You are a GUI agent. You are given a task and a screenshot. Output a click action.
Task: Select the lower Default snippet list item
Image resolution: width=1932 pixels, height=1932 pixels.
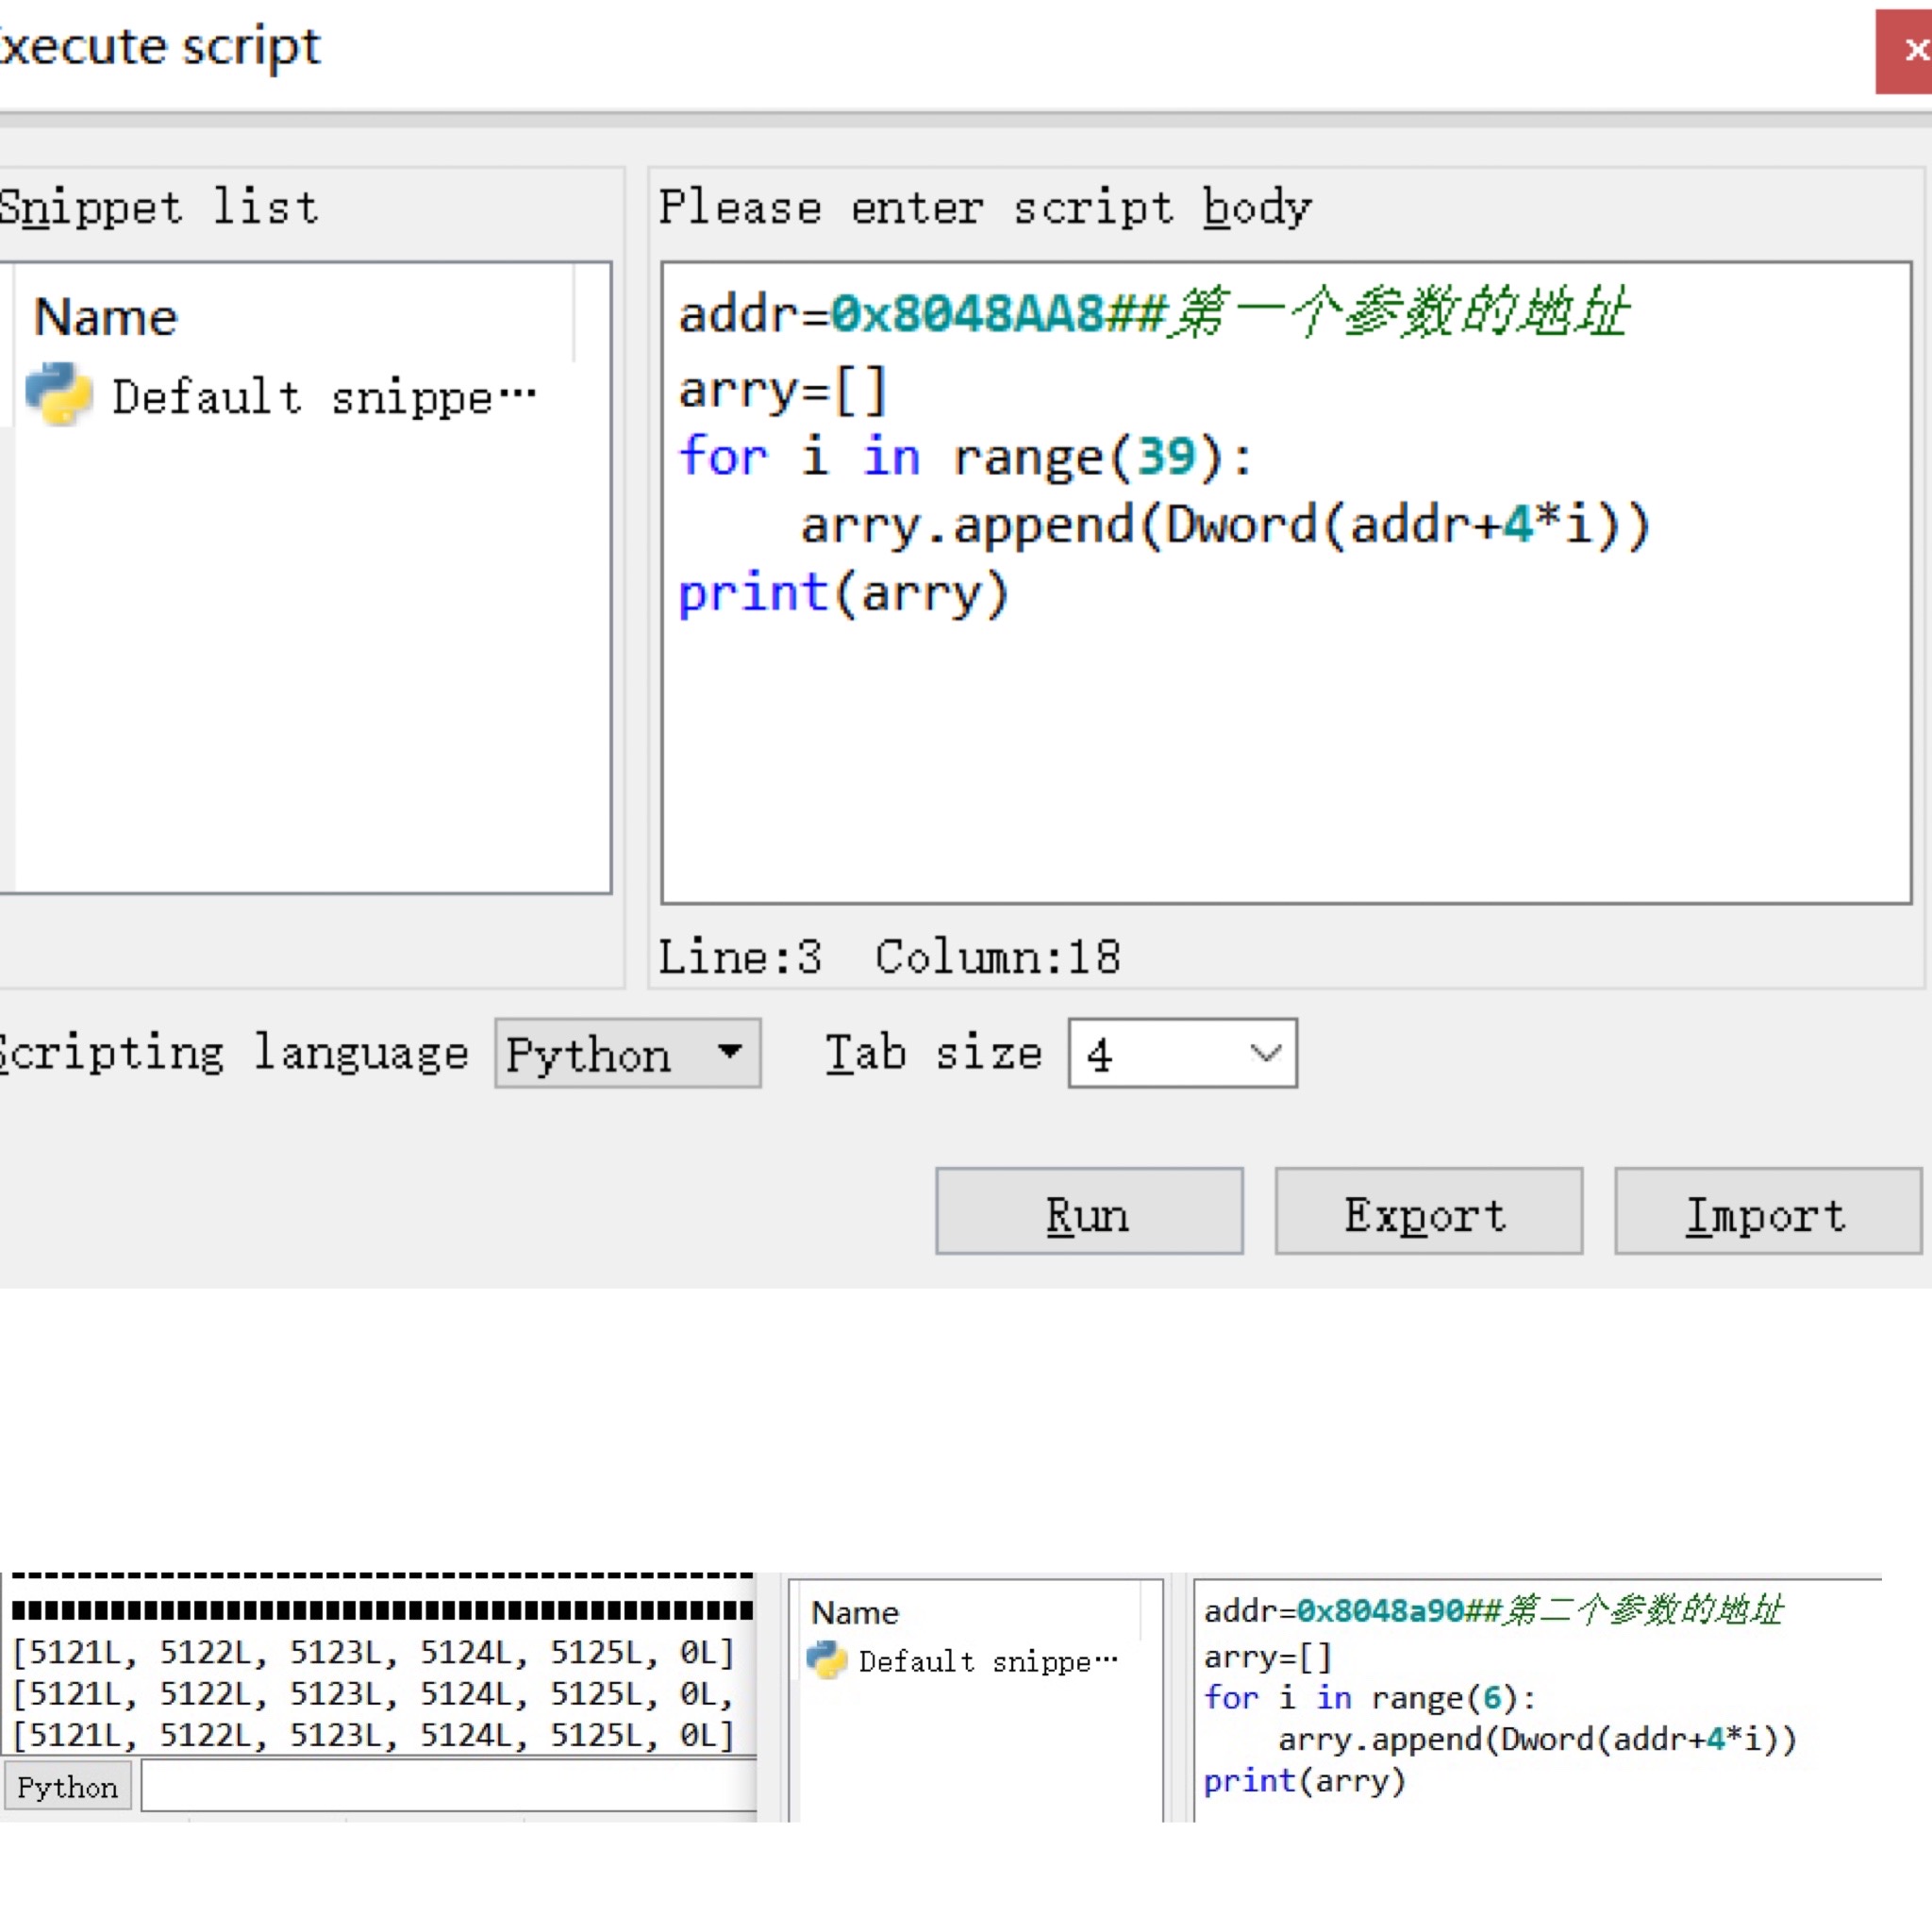[x=985, y=1662]
